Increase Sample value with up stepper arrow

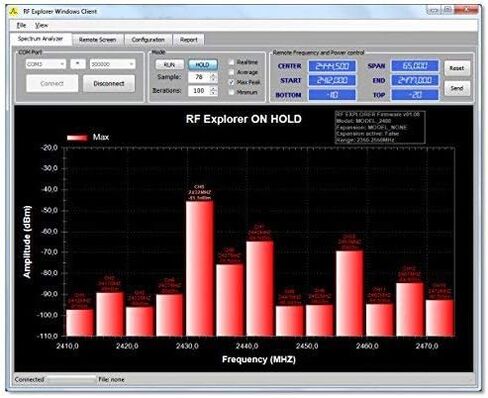(x=213, y=75)
